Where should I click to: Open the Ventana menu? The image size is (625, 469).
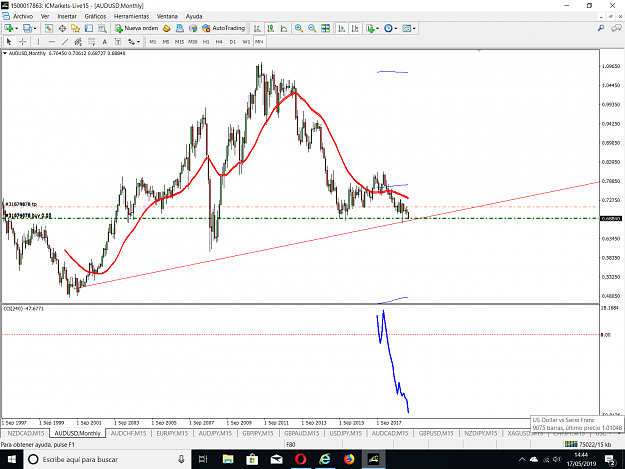[x=167, y=16]
